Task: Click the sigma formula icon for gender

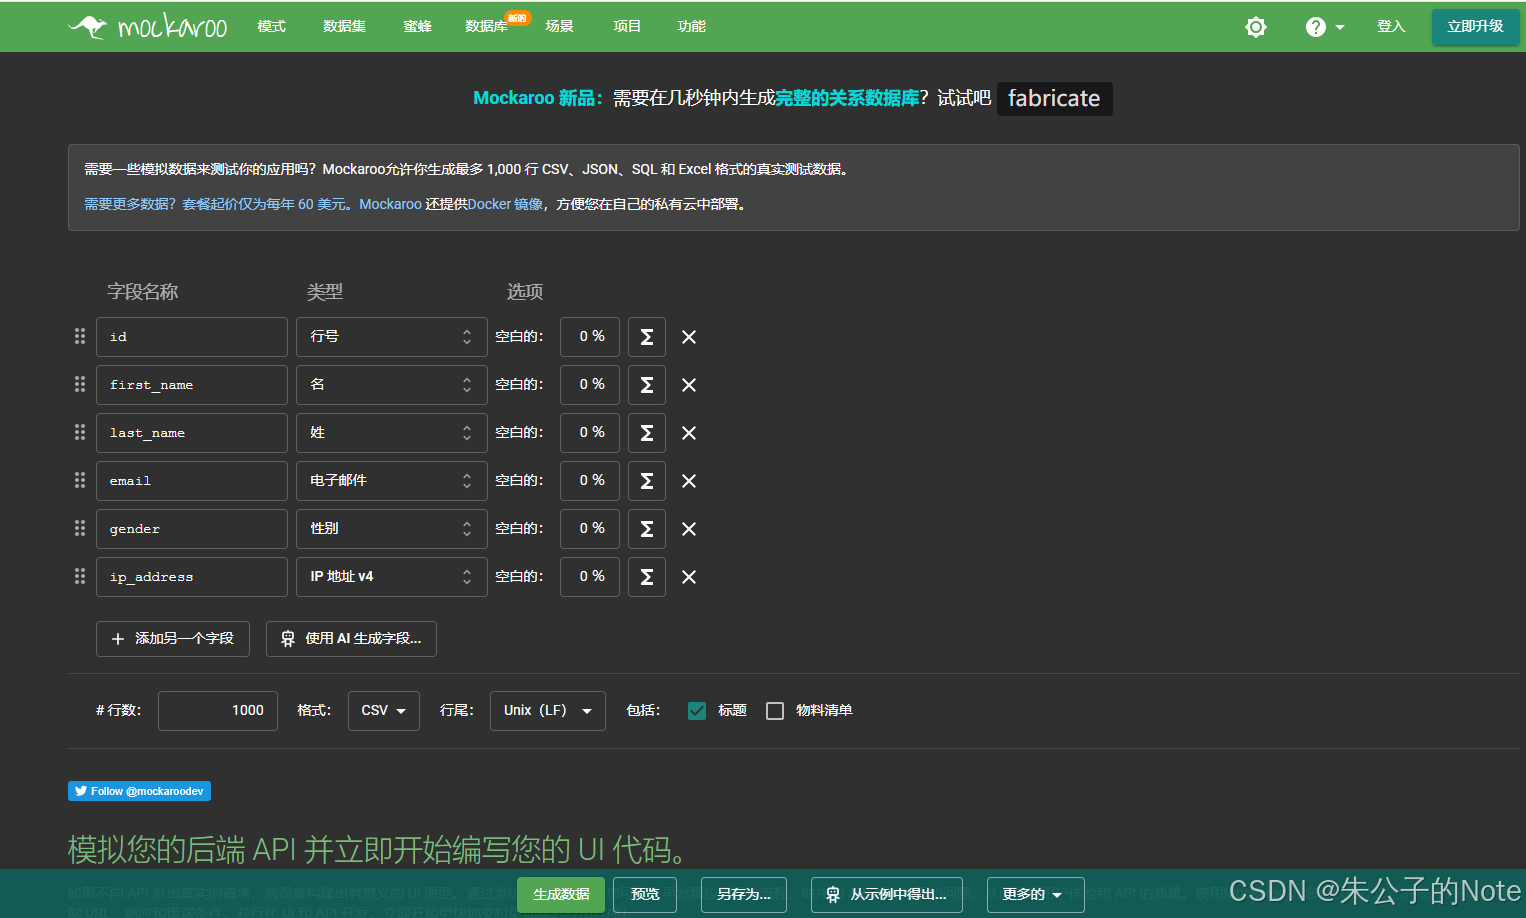Action: (x=647, y=529)
